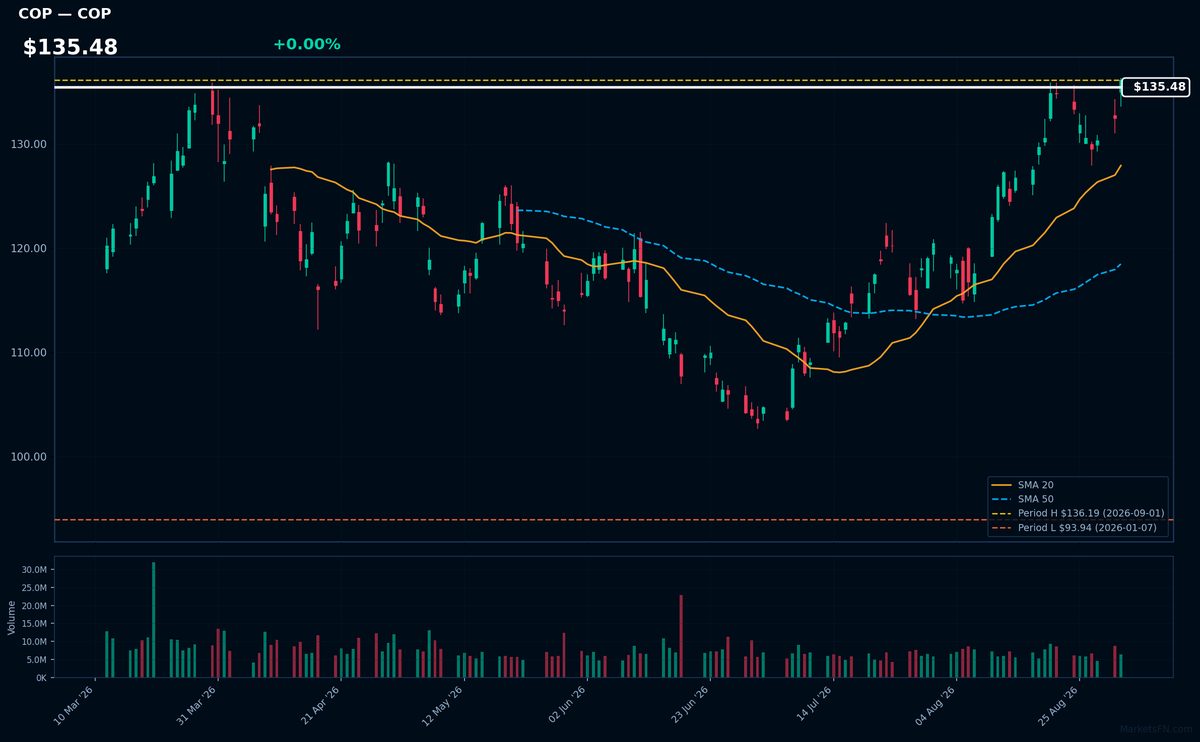
Task: Click the $135.48 price tag on right axis
Action: pyautogui.click(x=1157, y=87)
